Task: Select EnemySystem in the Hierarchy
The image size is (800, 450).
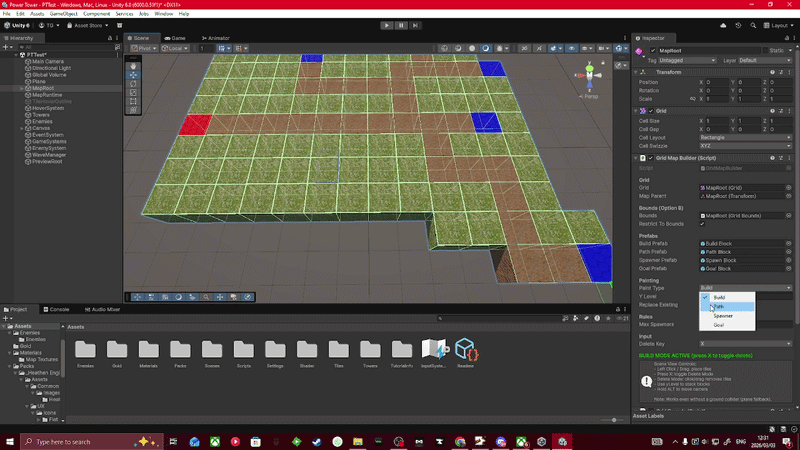Action: [49, 148]
